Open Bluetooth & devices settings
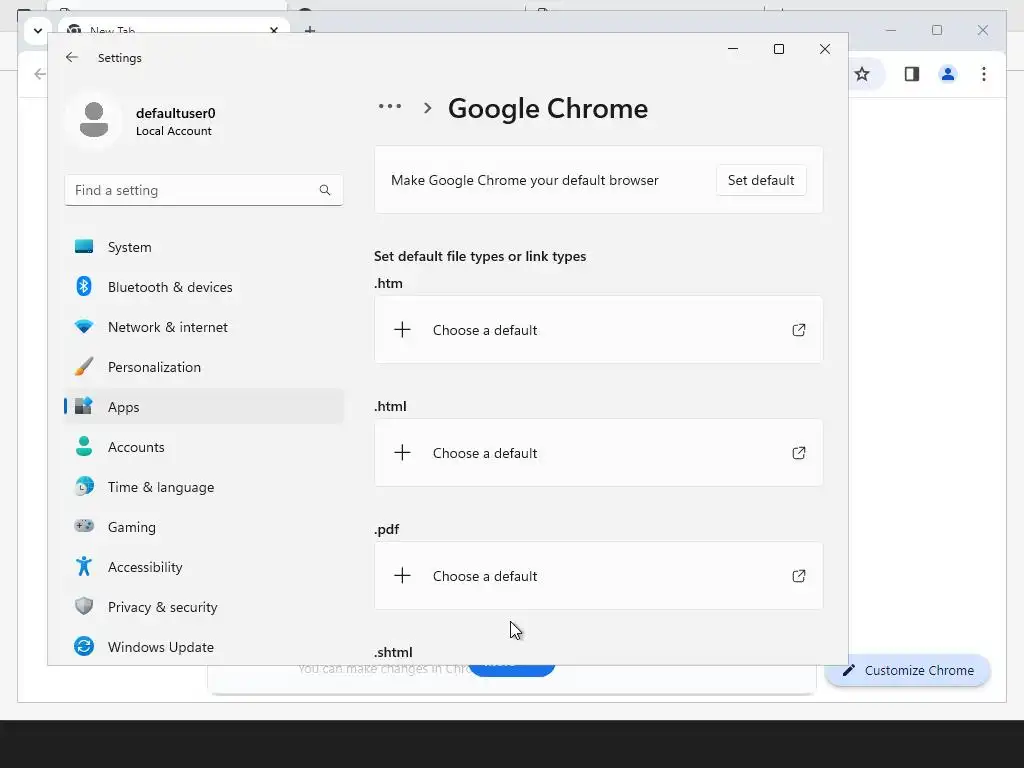 (204, 287)
